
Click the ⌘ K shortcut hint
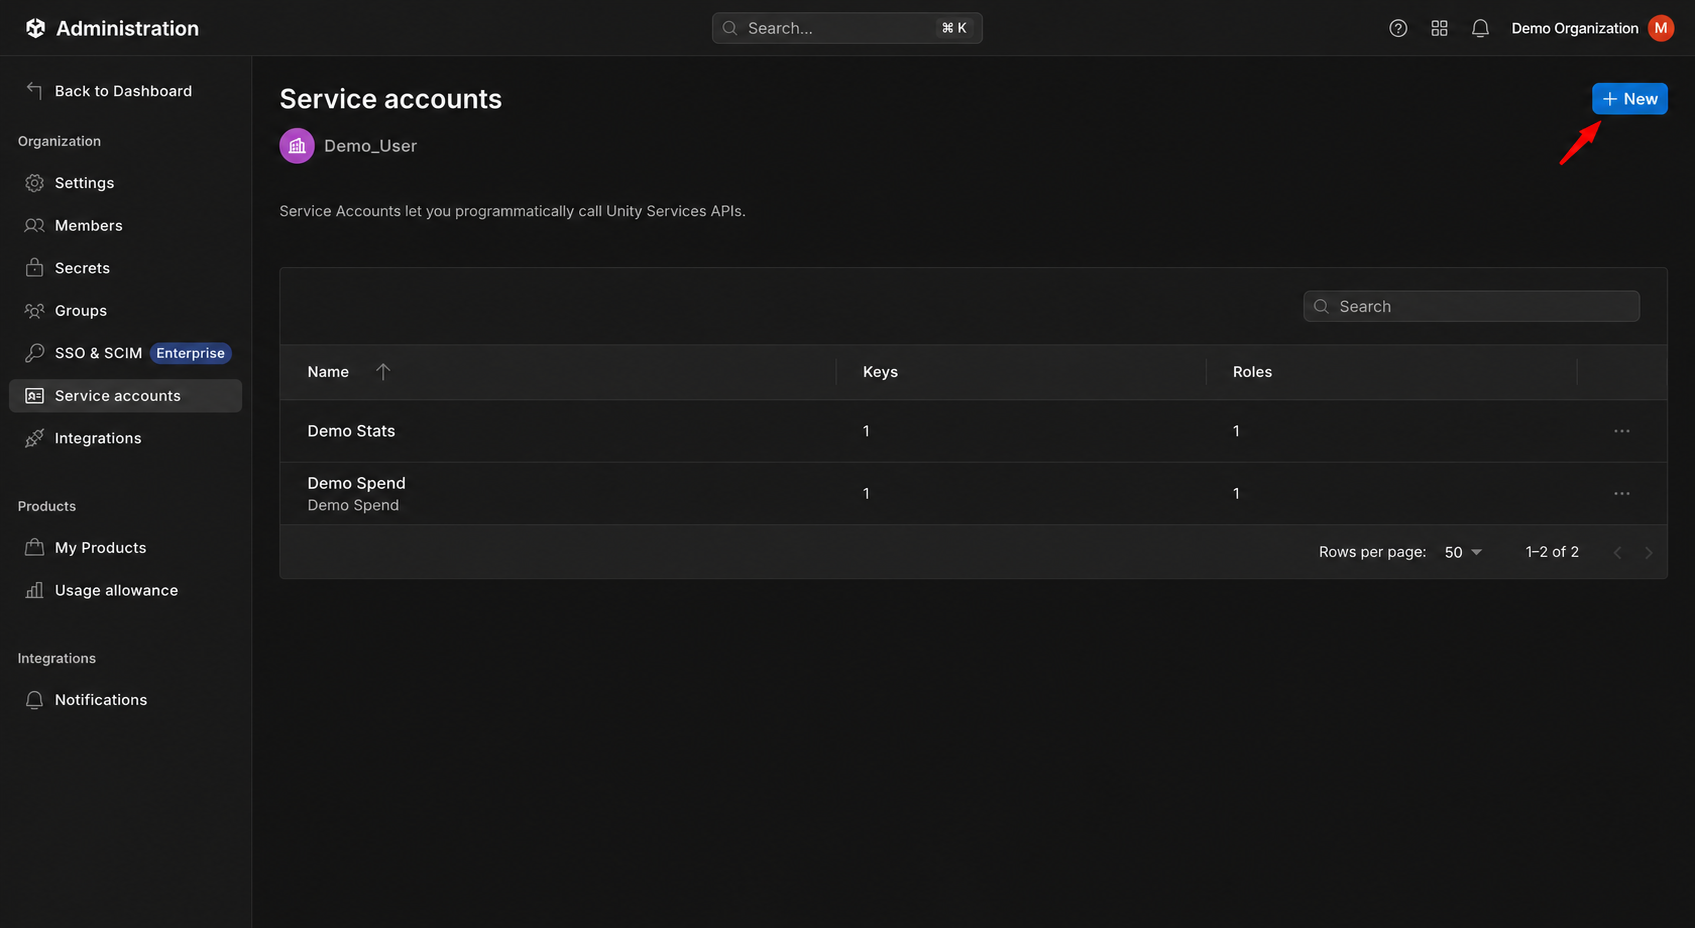(x=954, y=28)
